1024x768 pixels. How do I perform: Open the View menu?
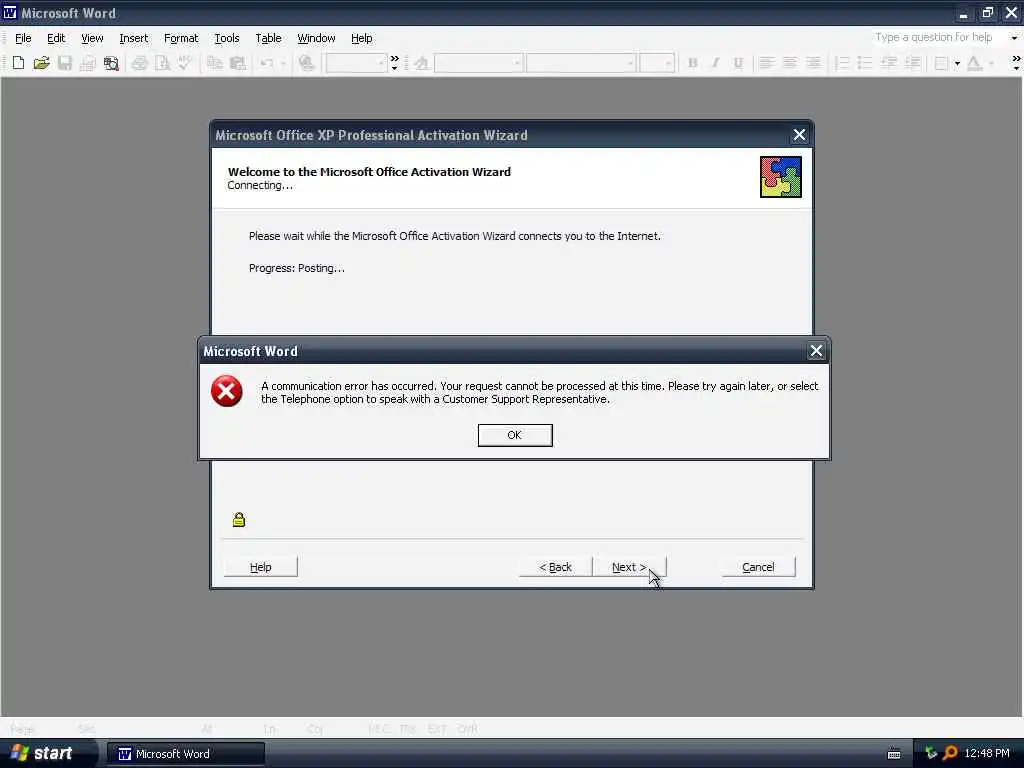point(92,38)
